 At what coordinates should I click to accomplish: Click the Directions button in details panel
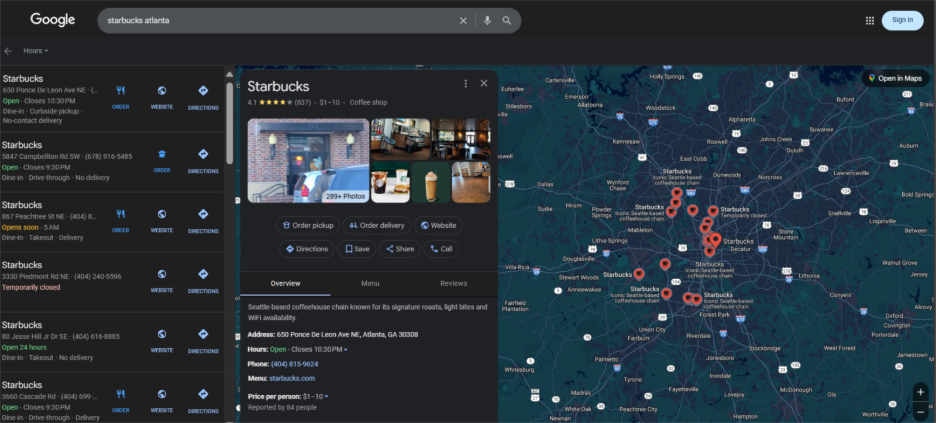tap(307, 249)
